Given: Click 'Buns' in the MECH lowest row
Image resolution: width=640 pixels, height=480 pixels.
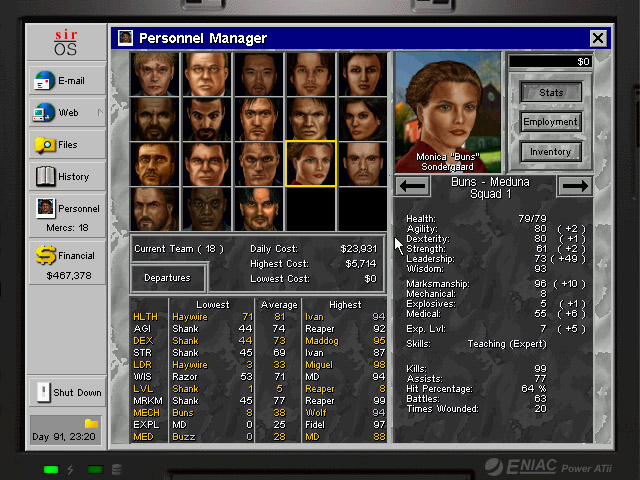Looking at the screenshot, I should pyautogui.click(x=182, y=413).
